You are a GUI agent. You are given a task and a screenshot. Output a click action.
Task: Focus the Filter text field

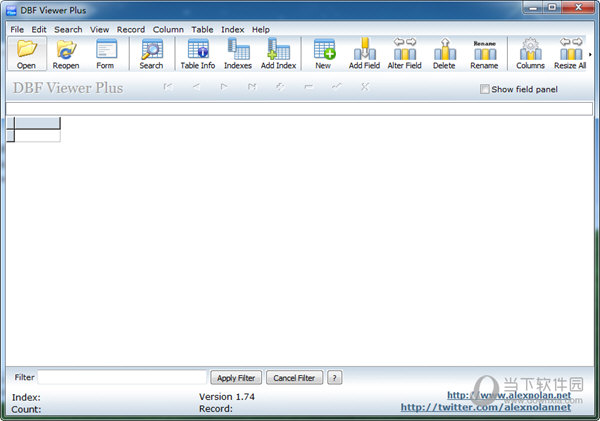(x=122, y=377)
